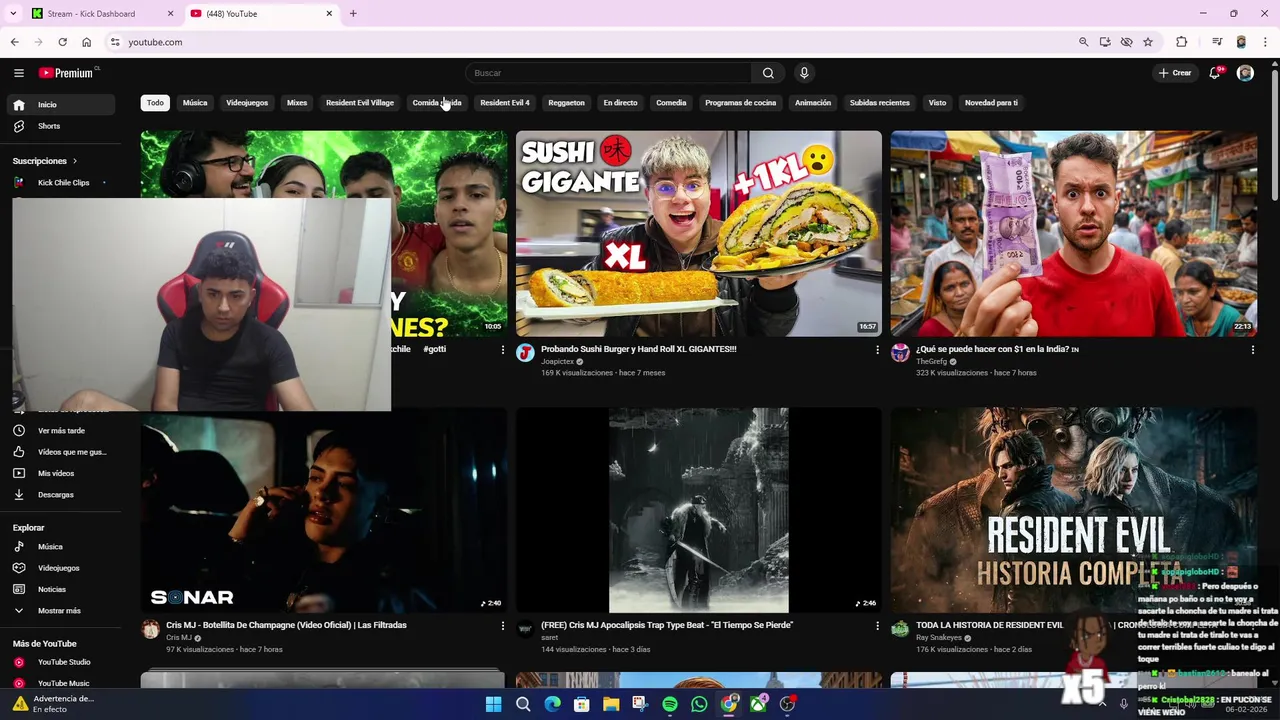The width and height of the screenshot is (1280, 720).
Task: Open Ray Snakeyes channel link
Action: (939, 638)
